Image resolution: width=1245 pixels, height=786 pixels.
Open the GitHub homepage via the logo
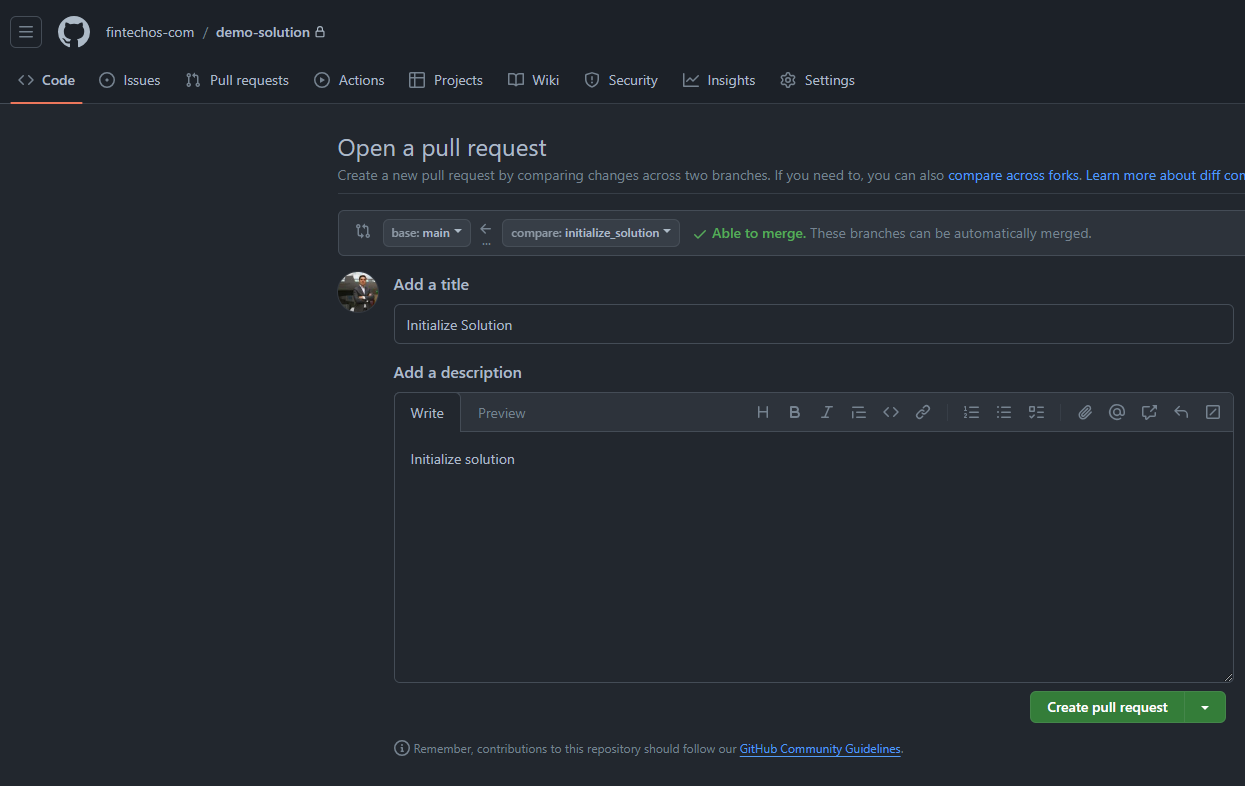pyautogui.click(x=74, y=32)
